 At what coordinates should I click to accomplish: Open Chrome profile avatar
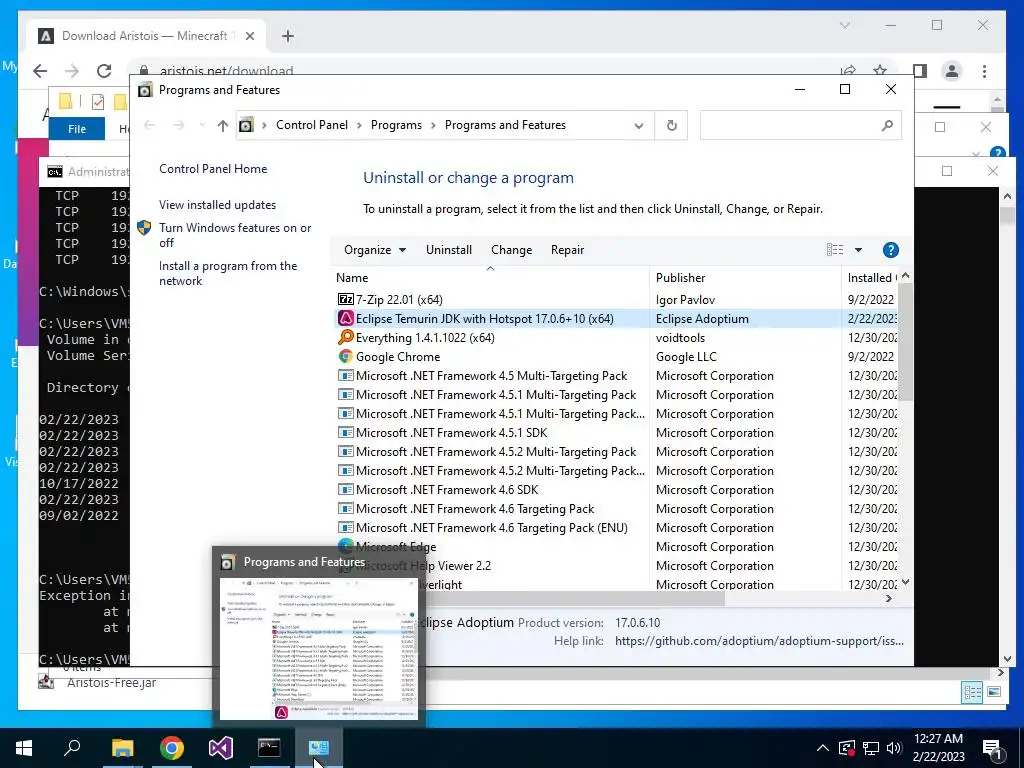click(952, 71)
